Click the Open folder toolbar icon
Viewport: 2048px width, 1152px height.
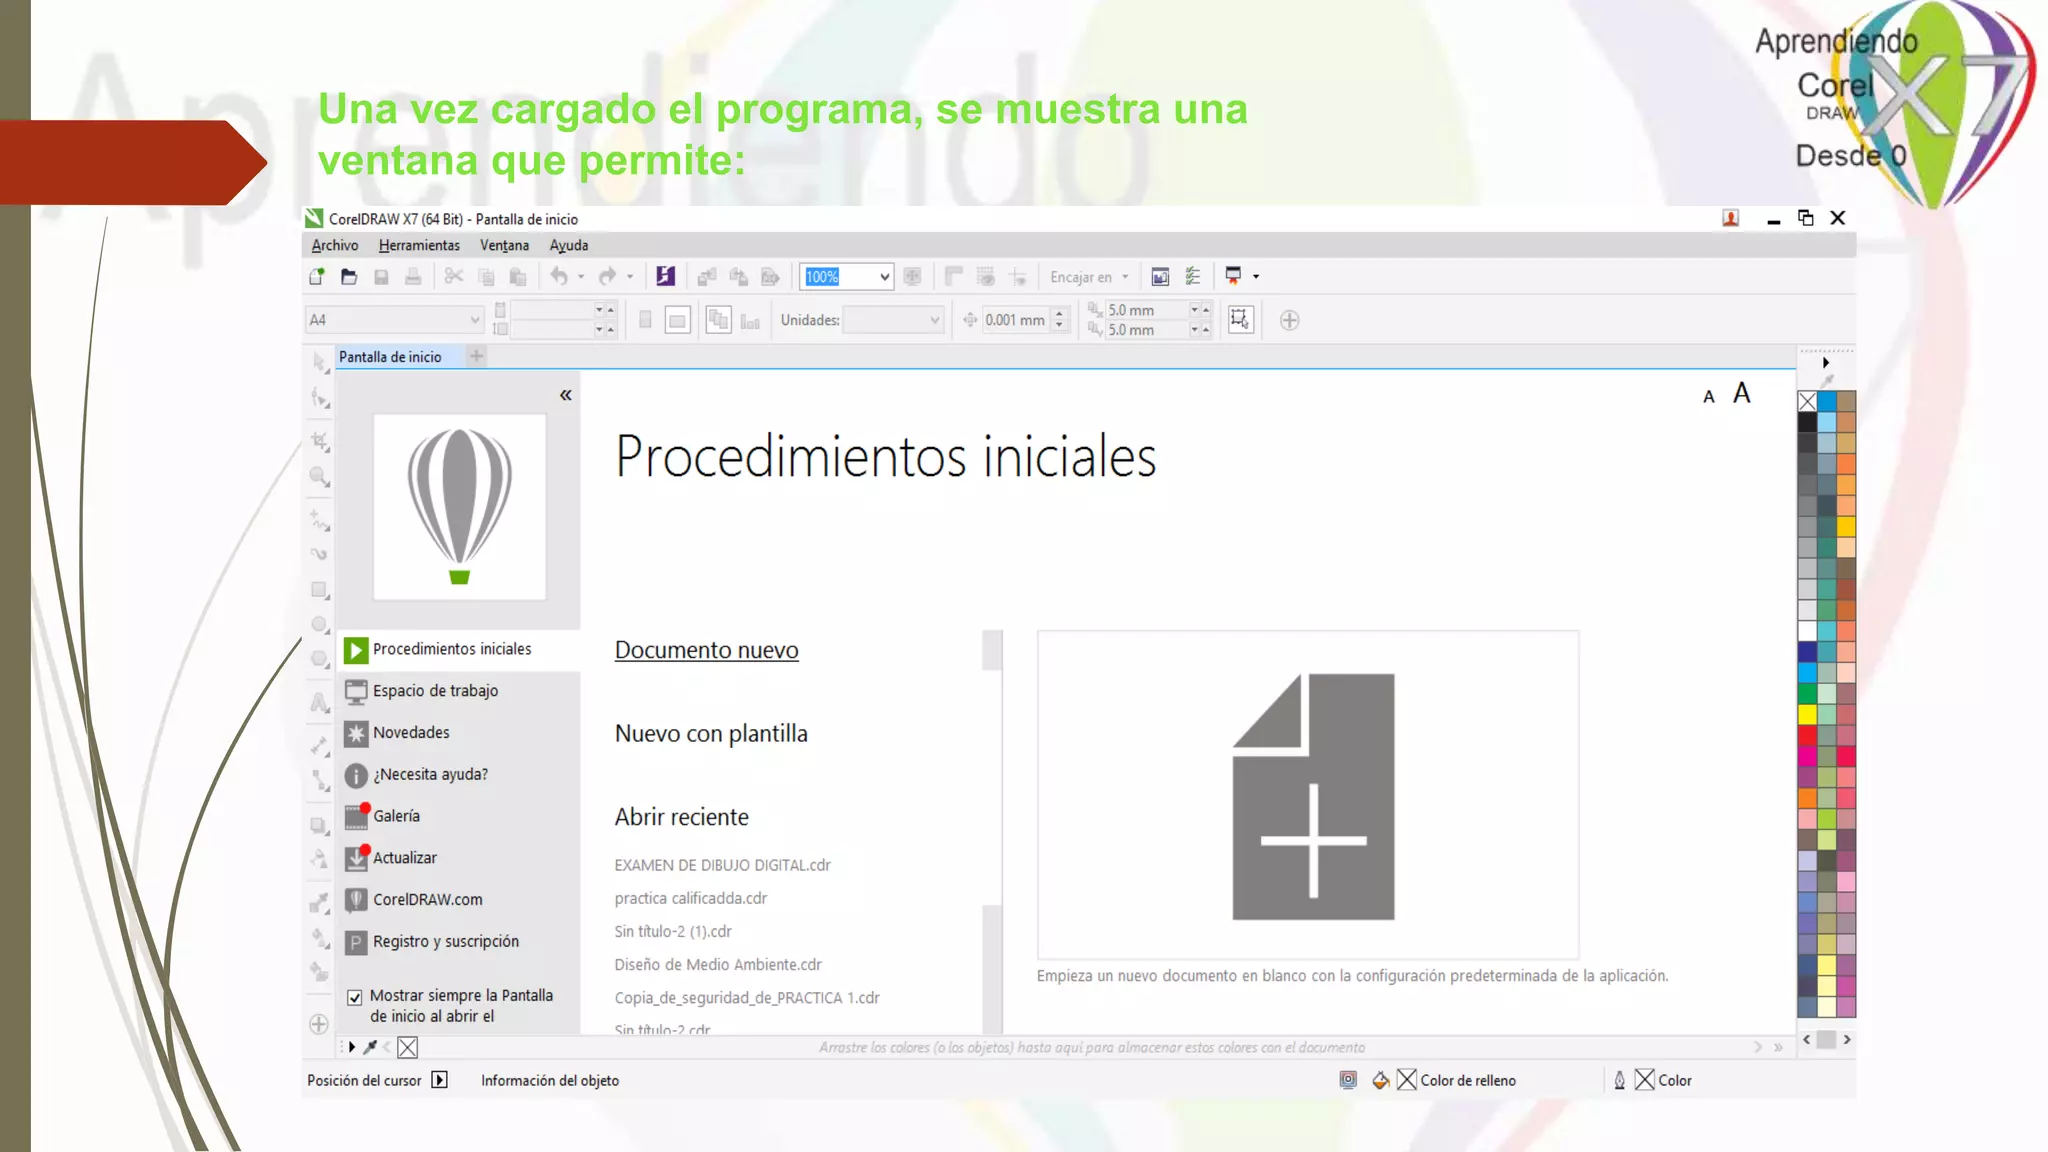[349, 277]
